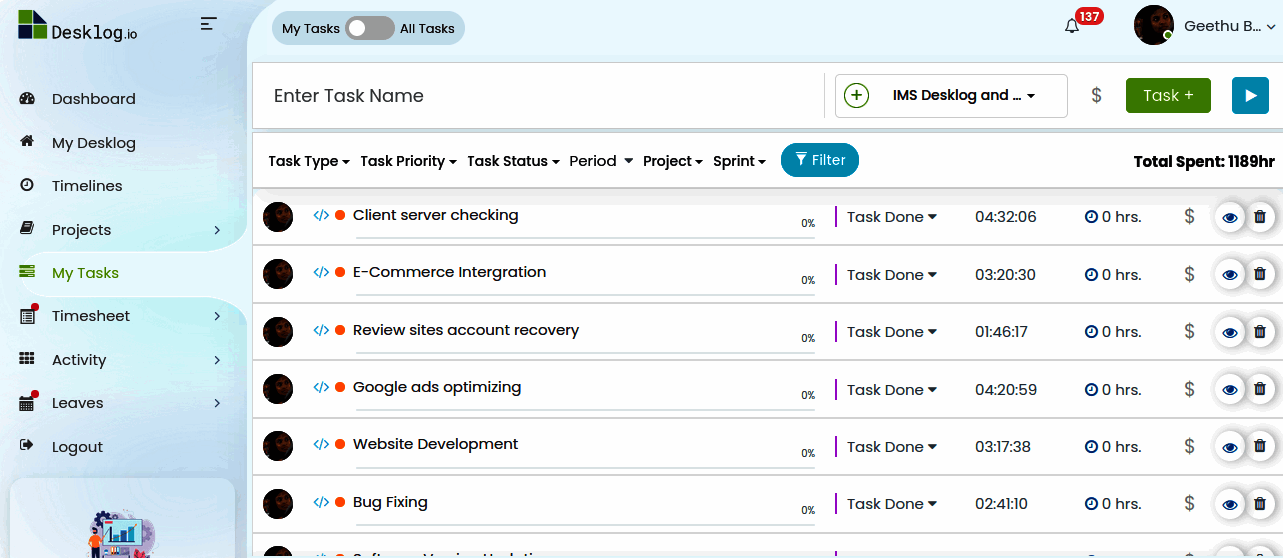Click the Enter Task Name field

540,96
